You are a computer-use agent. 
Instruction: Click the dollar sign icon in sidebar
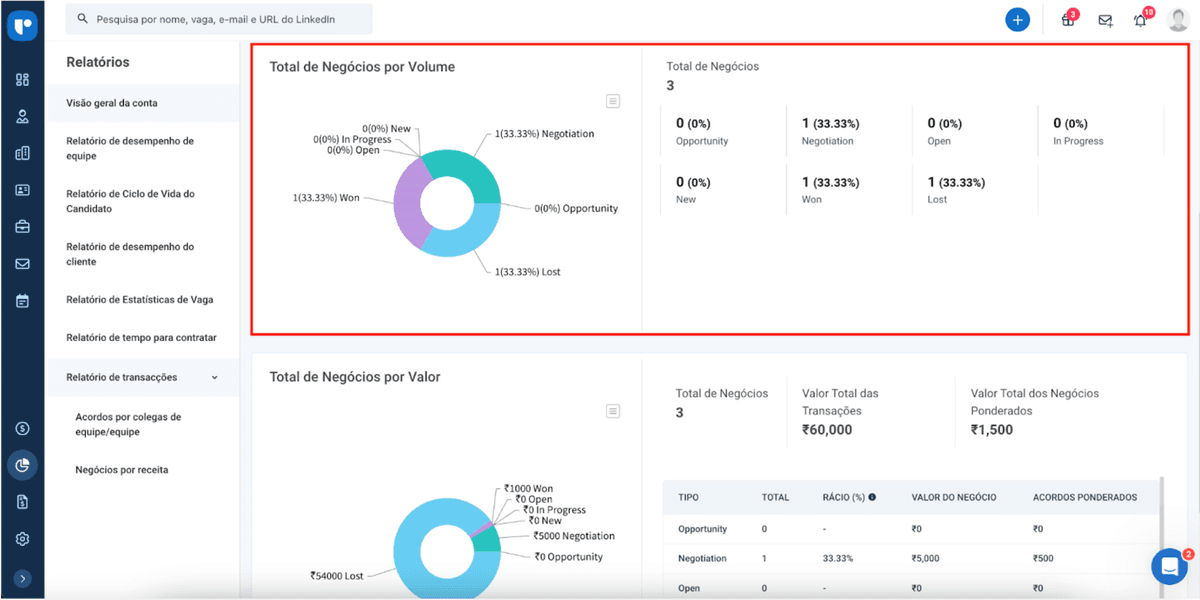coord(22,428)
